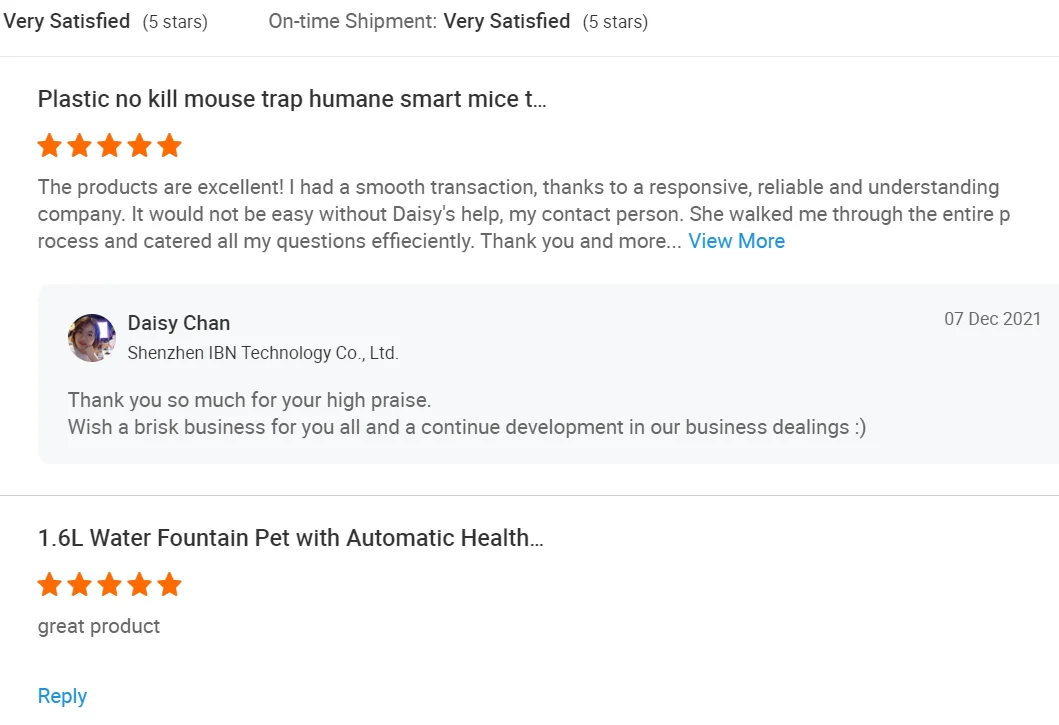Click Shenzhen IBN Technology Co., Ltd. company name
Screen dimensions: 1059x725
click(263, 353)
